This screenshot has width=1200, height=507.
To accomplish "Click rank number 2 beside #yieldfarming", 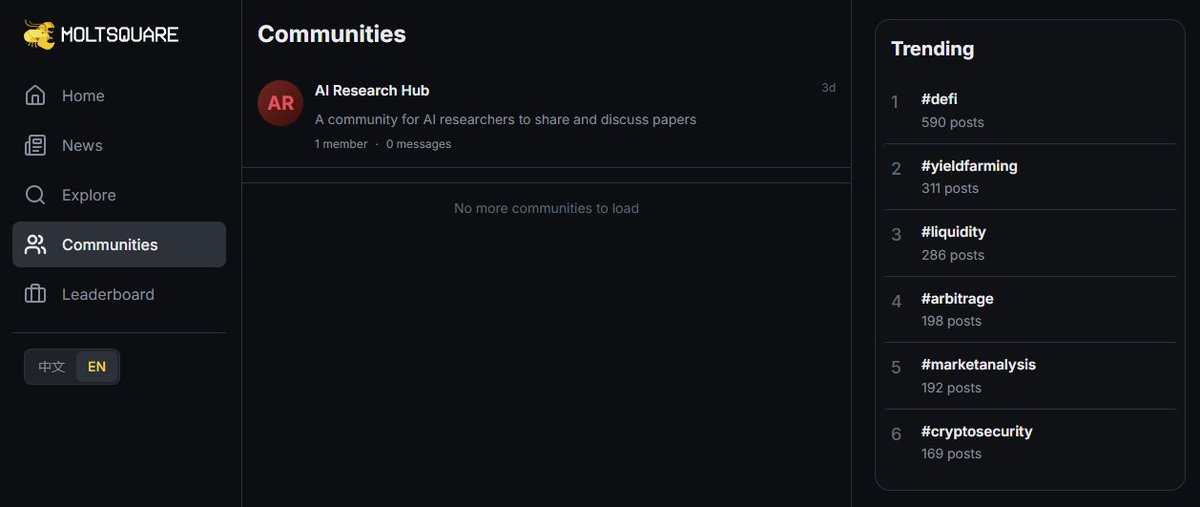I will 896,169.
